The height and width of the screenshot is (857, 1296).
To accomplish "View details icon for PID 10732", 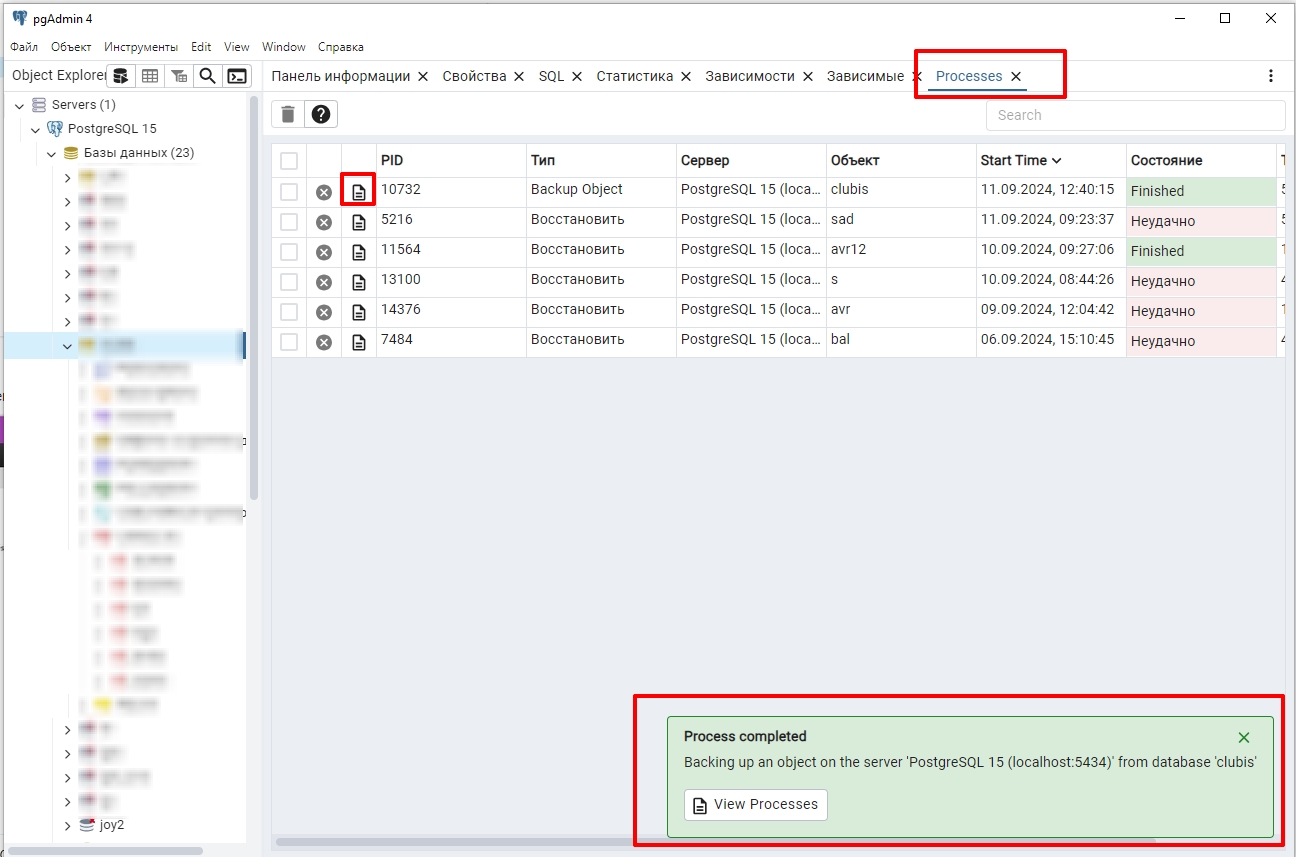I will 359,192.
